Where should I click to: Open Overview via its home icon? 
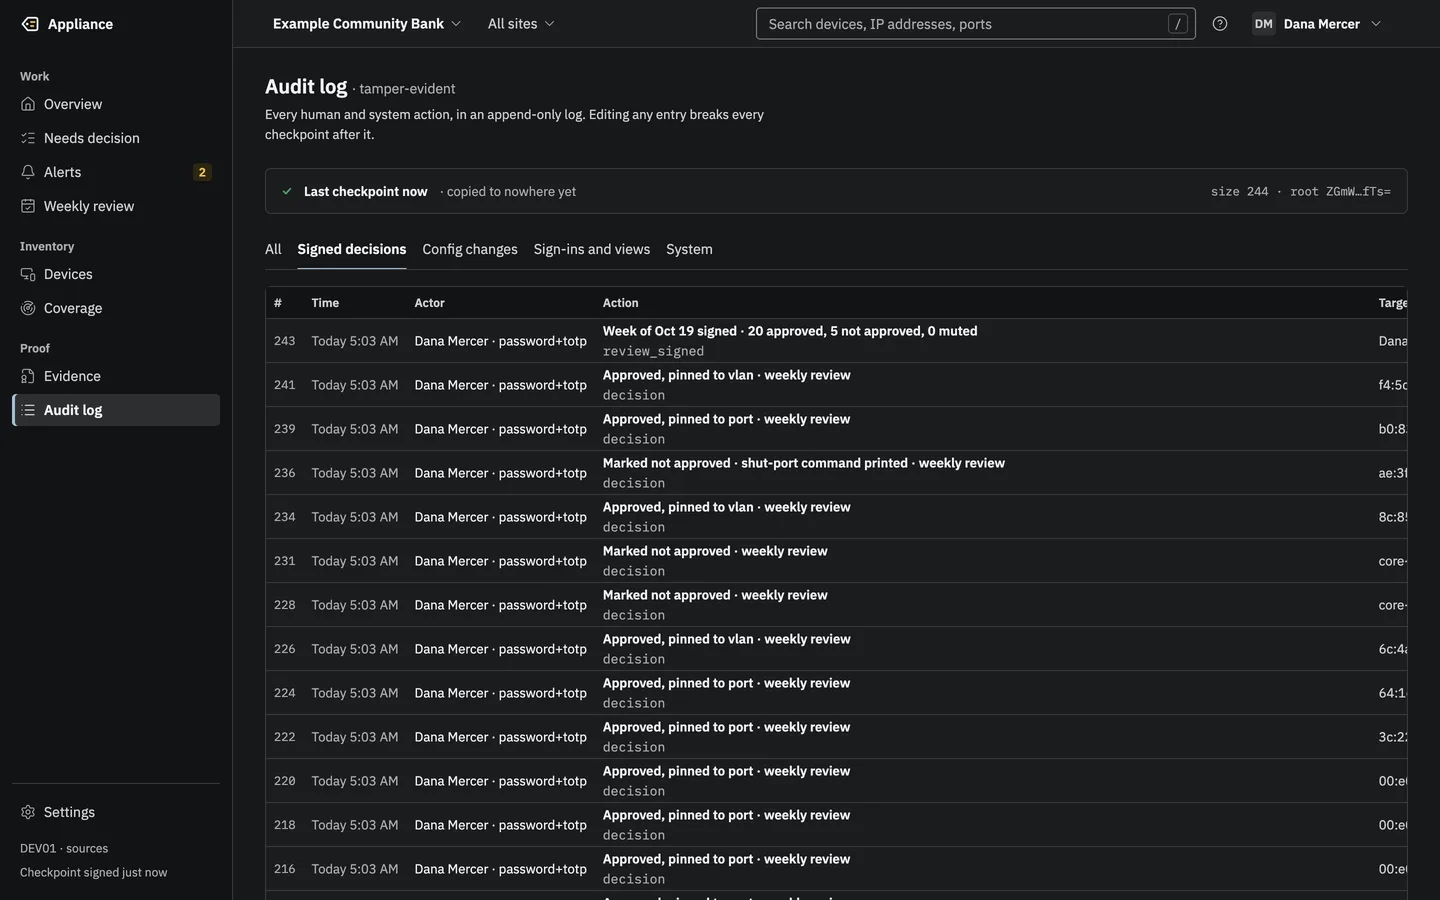28,104
